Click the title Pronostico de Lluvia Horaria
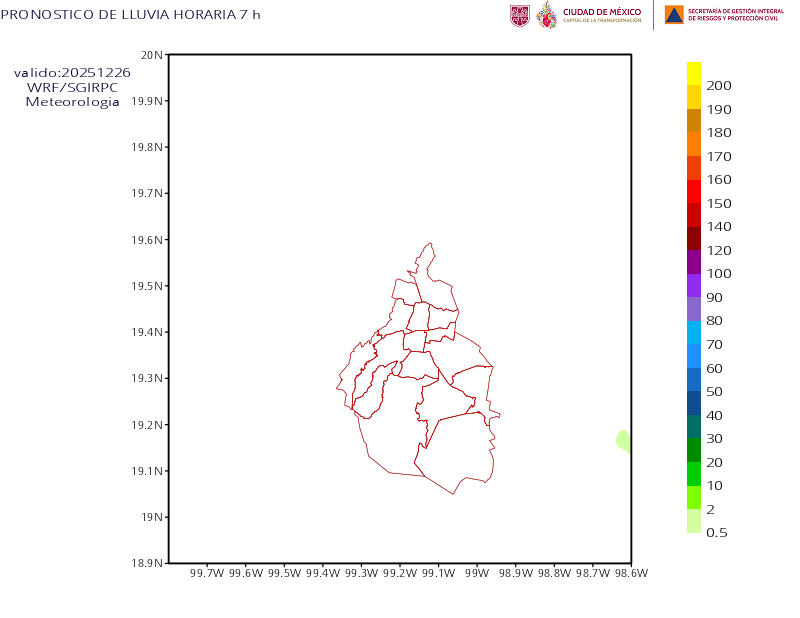 (130, 14)
